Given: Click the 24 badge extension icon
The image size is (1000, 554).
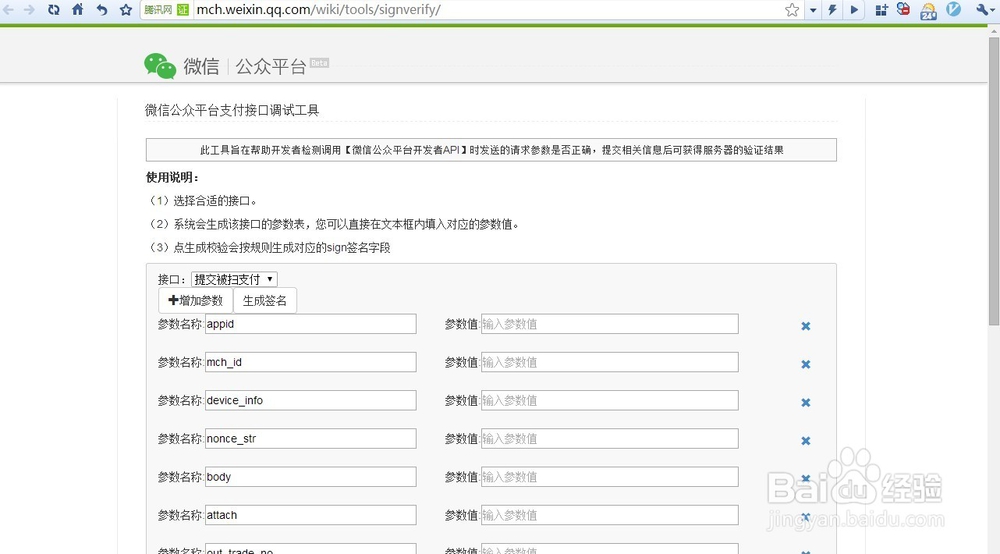Looking at the screenshot, I should (929, 11).
